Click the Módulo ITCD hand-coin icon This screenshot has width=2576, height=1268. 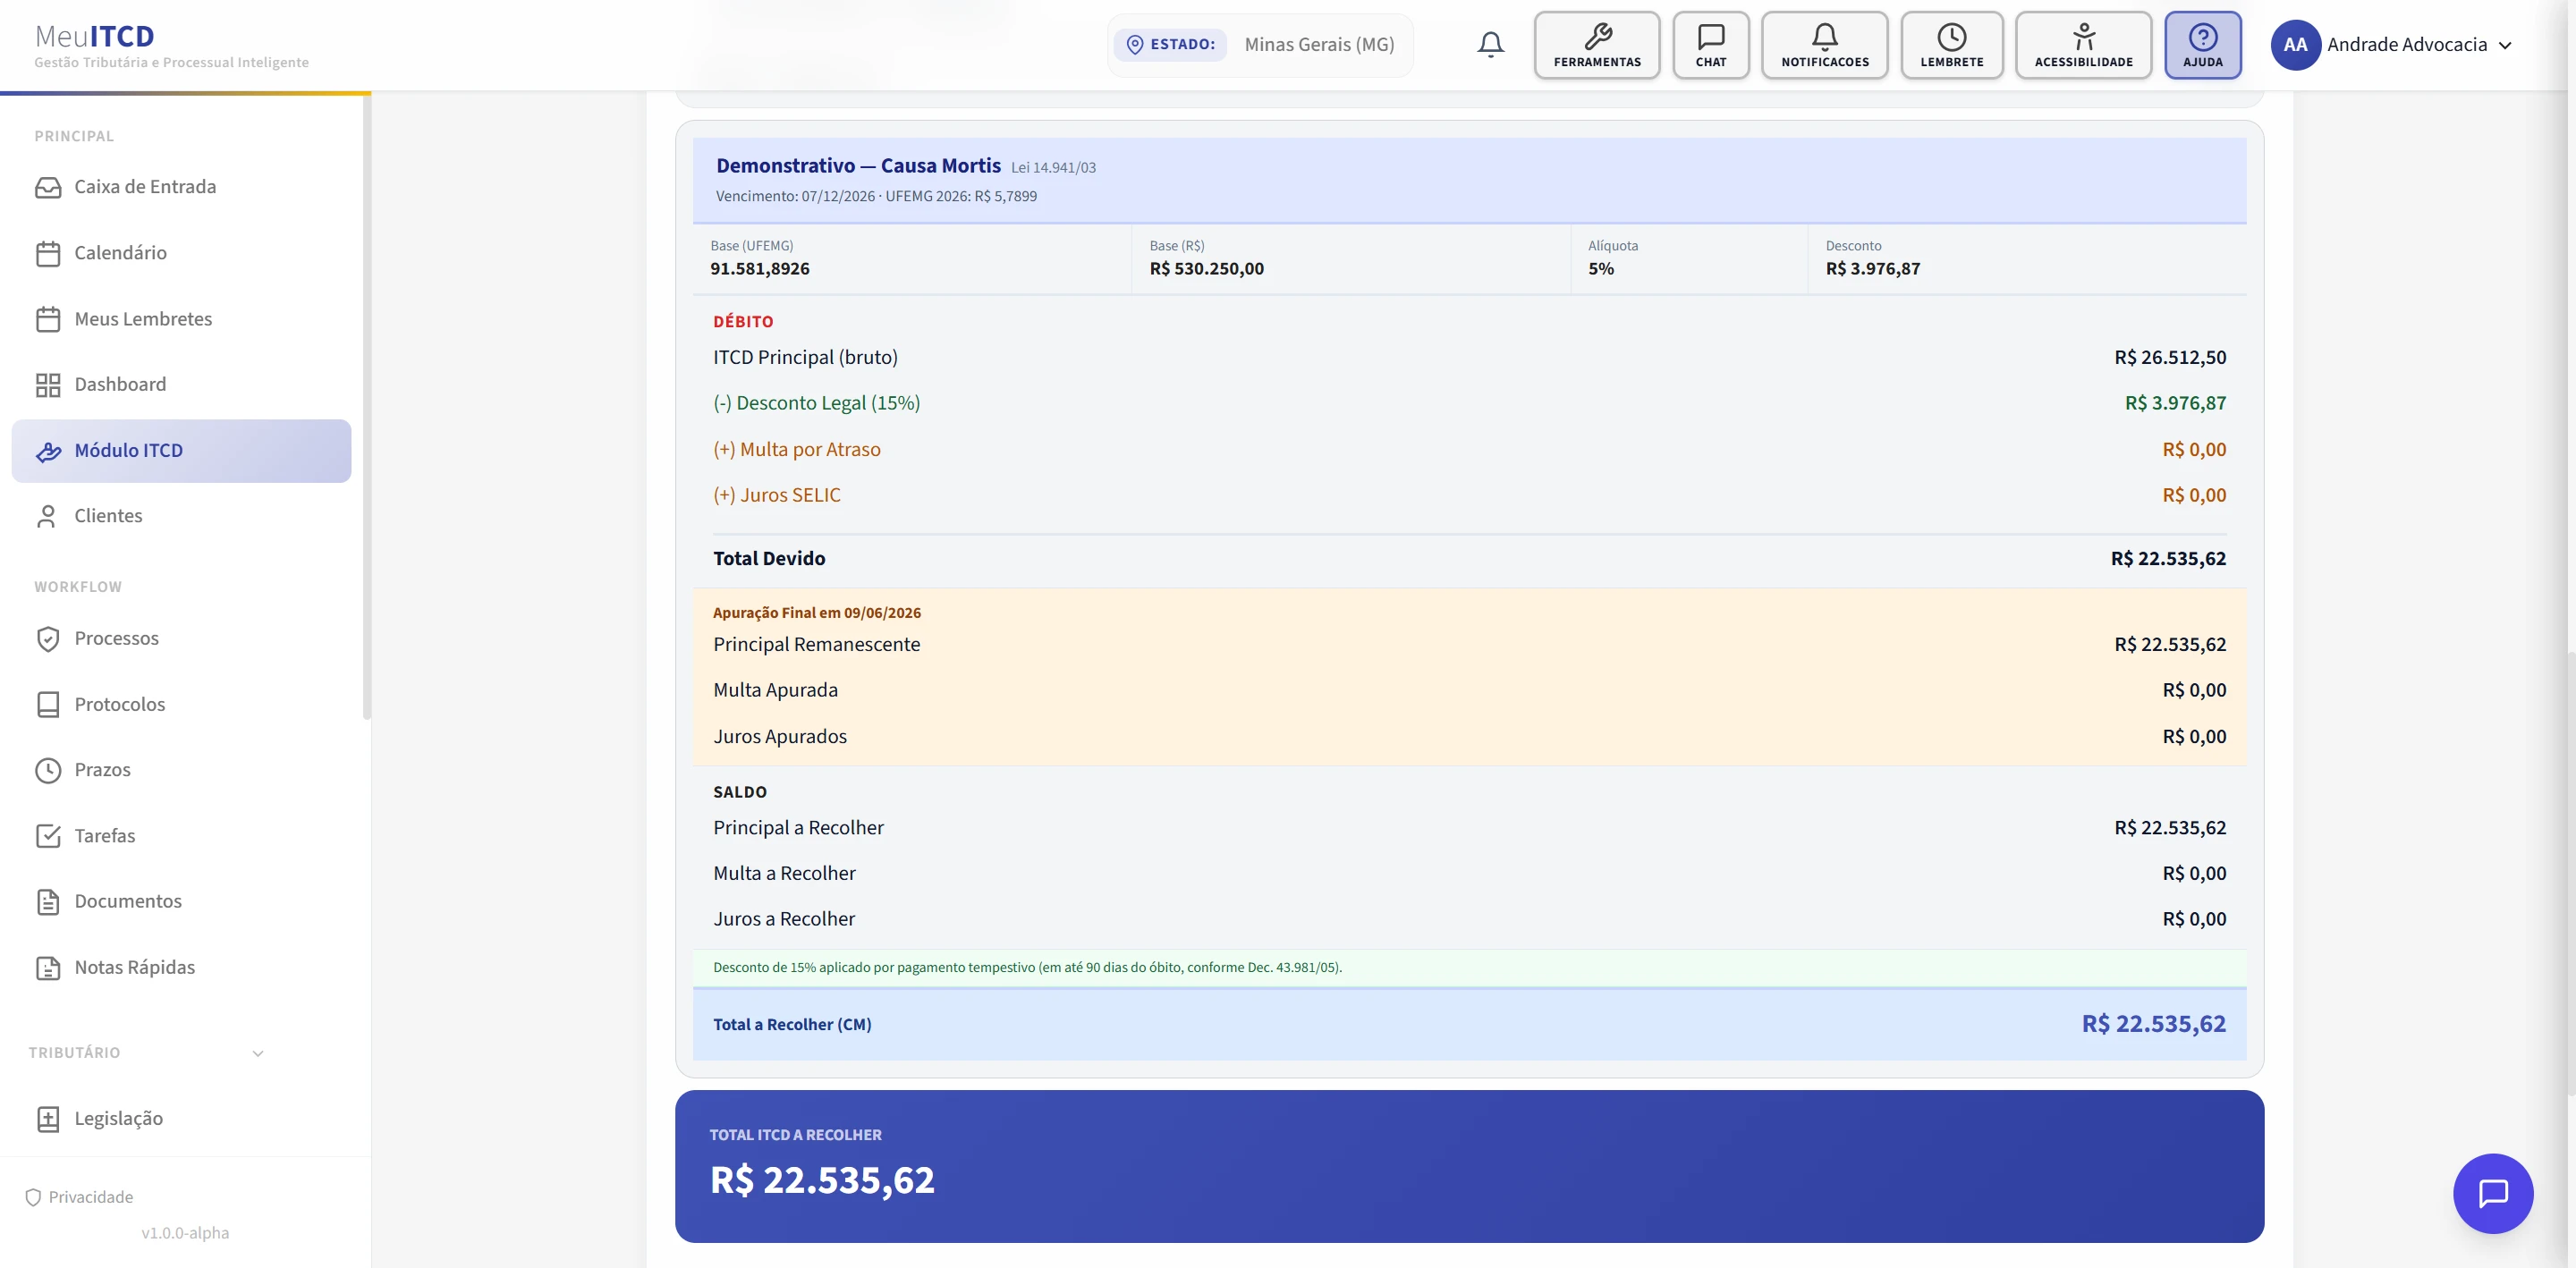click(48, 452)
